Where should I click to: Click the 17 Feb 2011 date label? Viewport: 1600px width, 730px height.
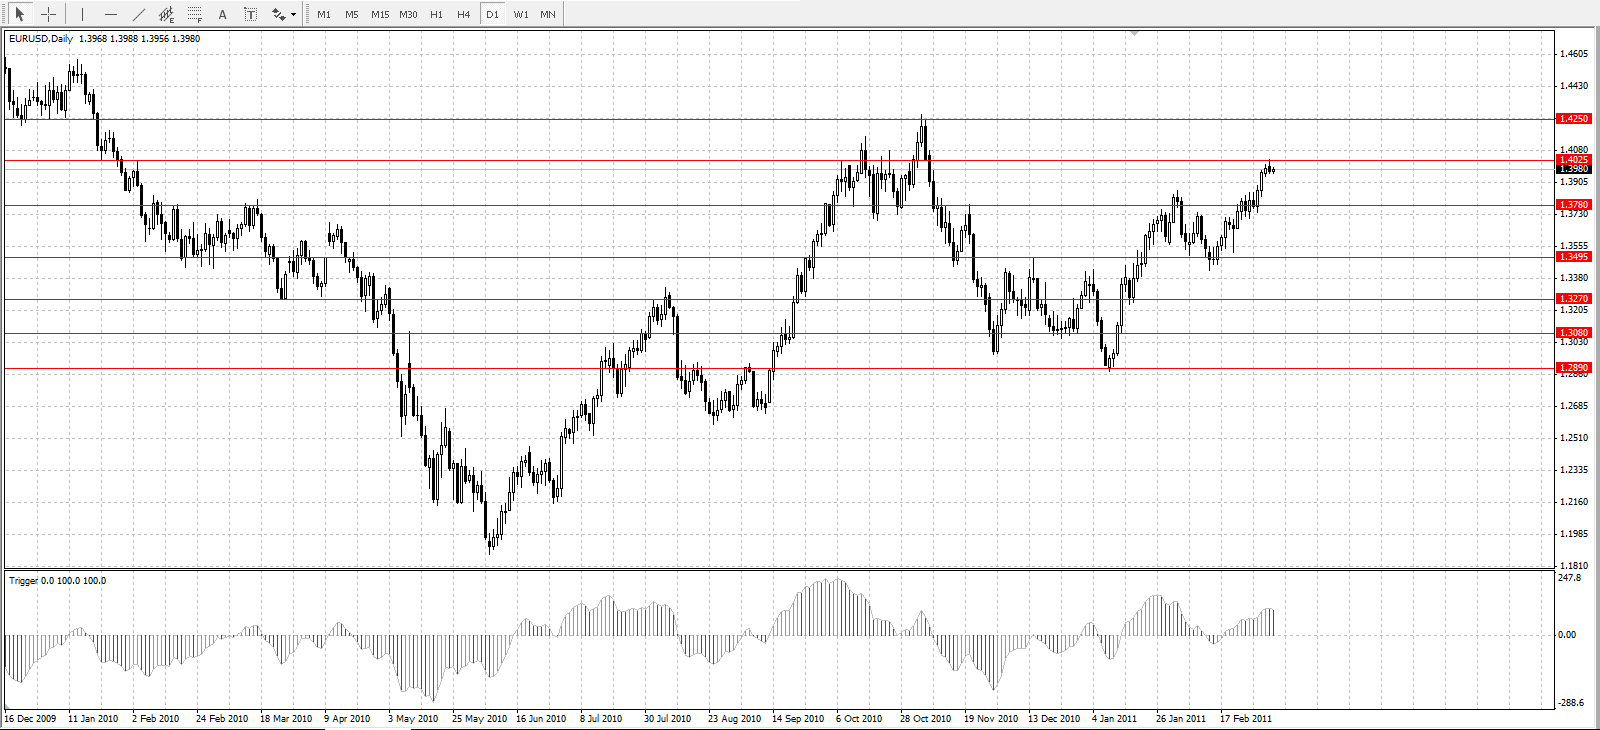(1246, 719)
